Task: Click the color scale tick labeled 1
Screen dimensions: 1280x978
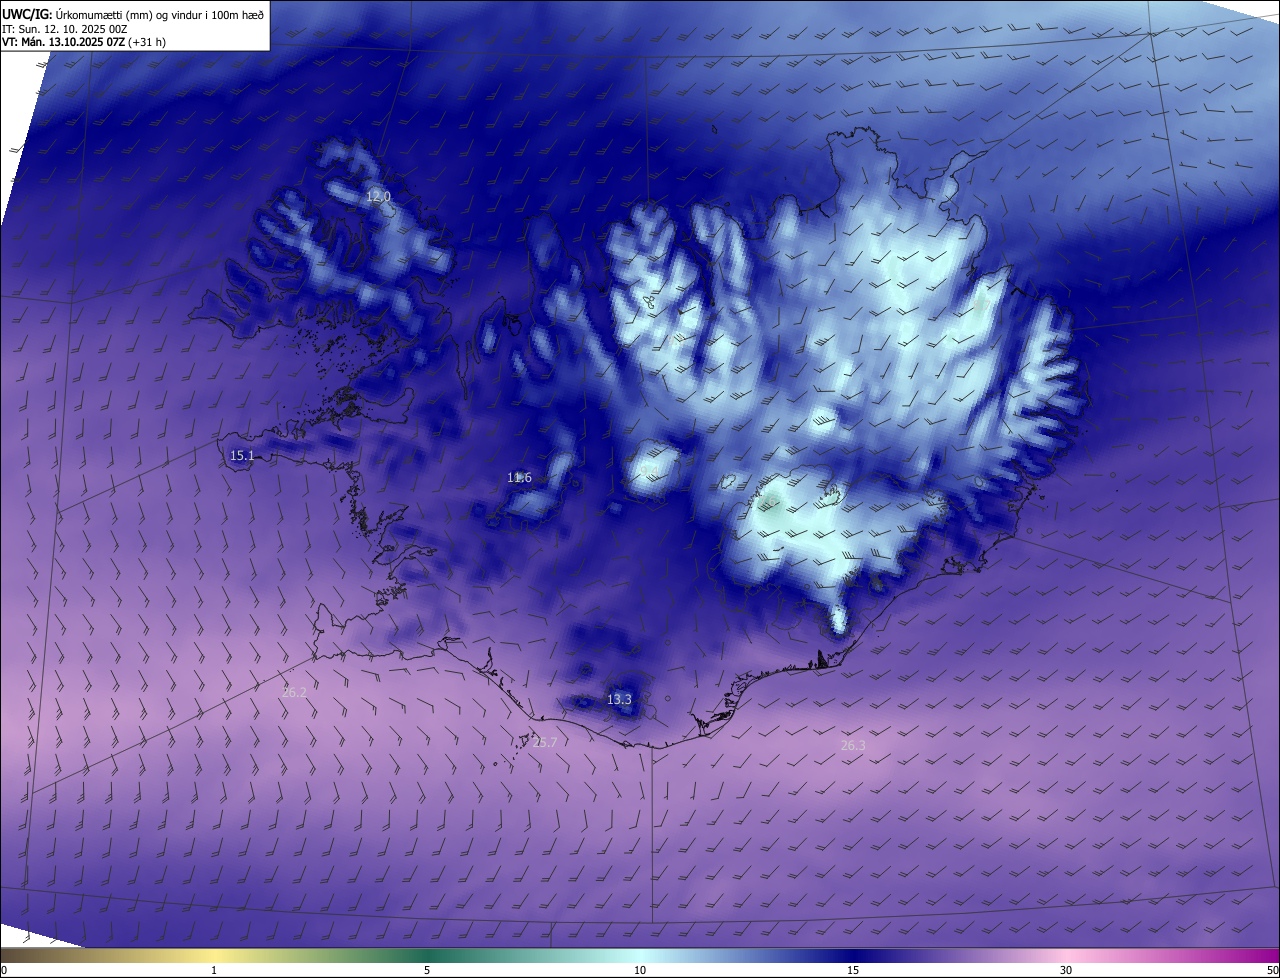Action: tap(214, 970)
